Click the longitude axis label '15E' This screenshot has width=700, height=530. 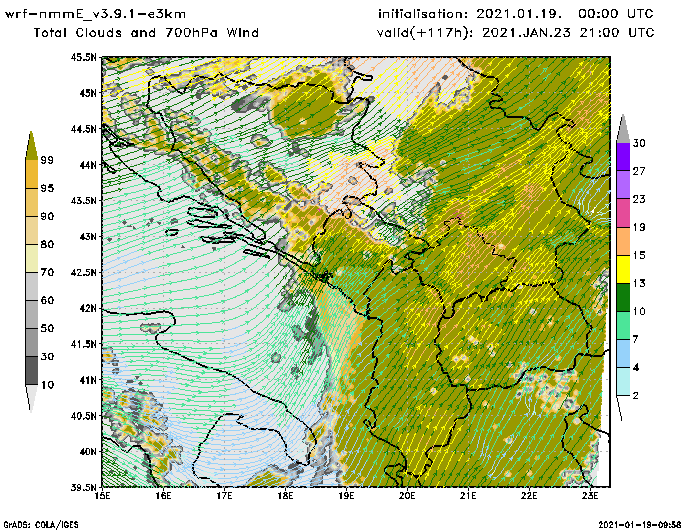point(103,496)
